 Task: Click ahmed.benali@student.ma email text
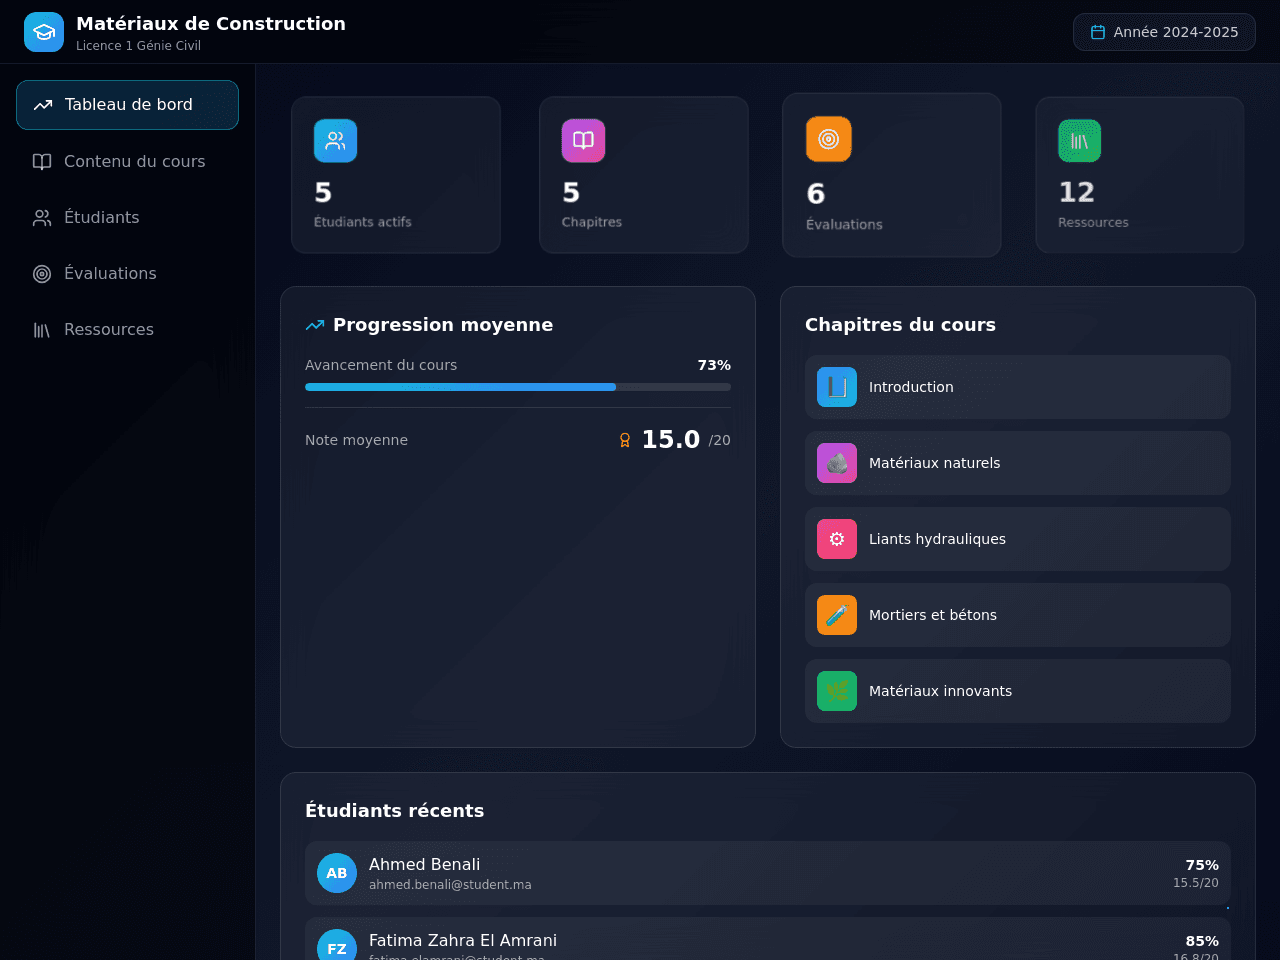pyautogui.click(x=450, y=885)
